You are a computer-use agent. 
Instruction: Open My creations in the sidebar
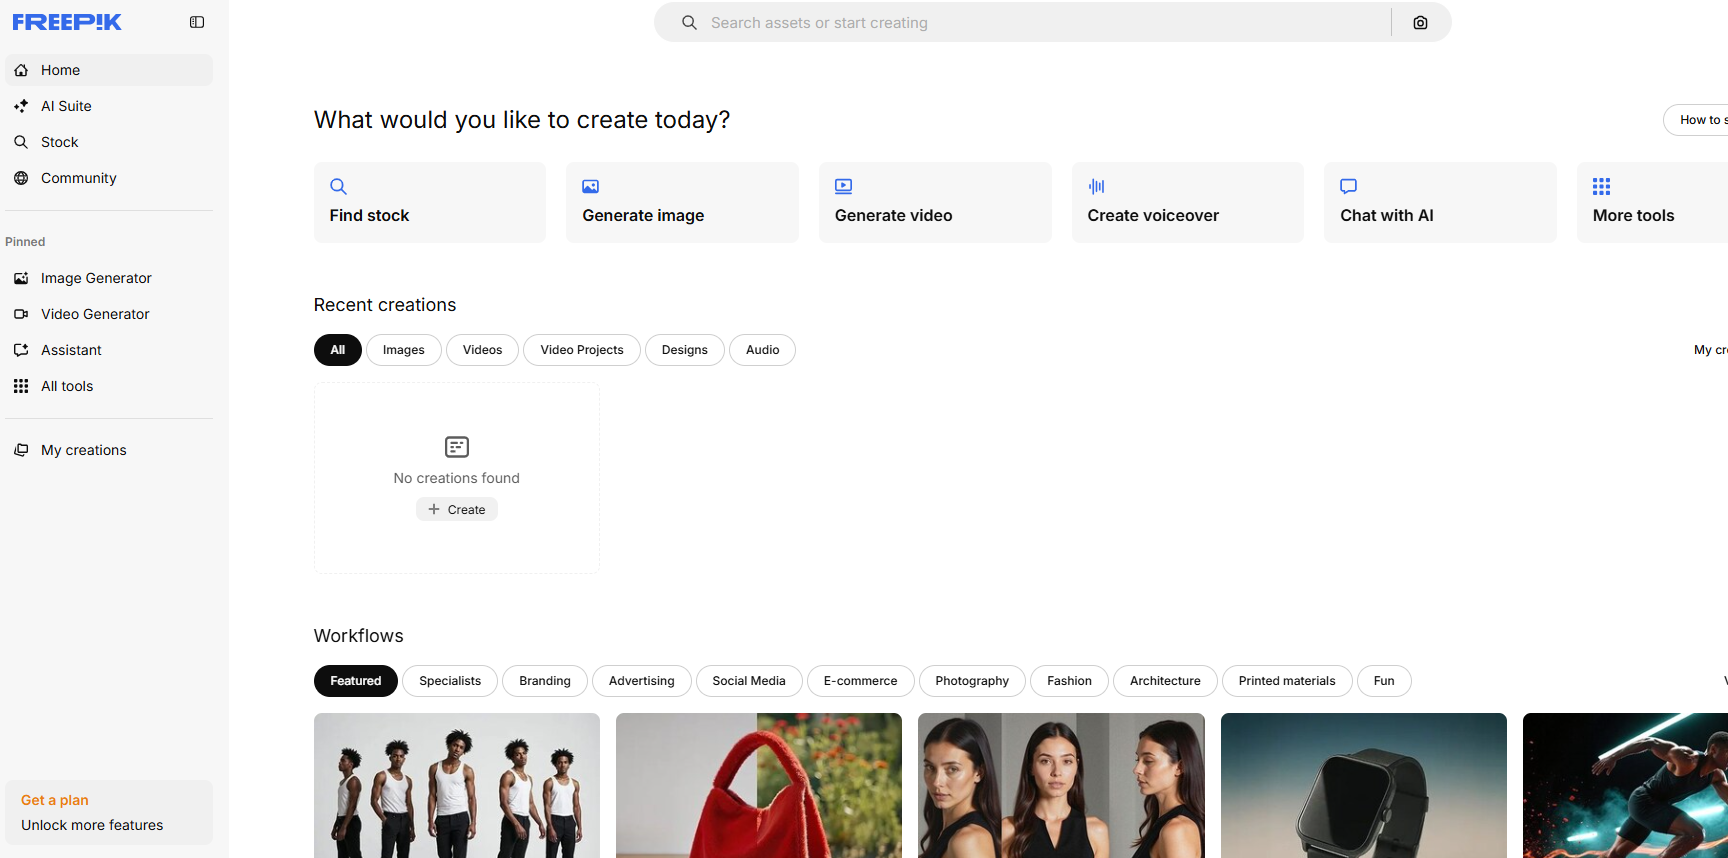[83, 450]
